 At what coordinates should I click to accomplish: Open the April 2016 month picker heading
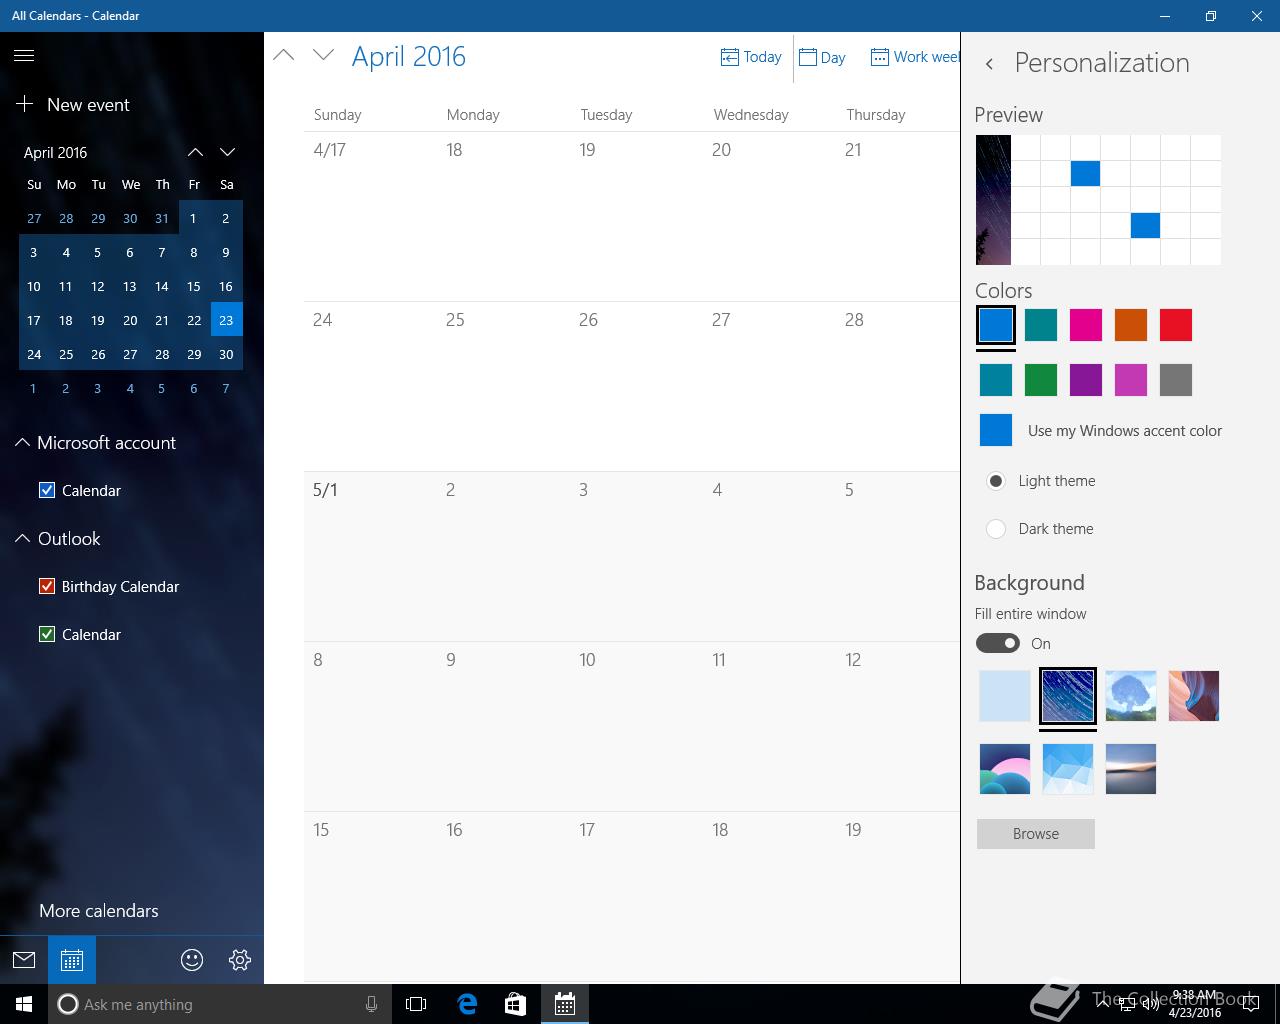409,56
